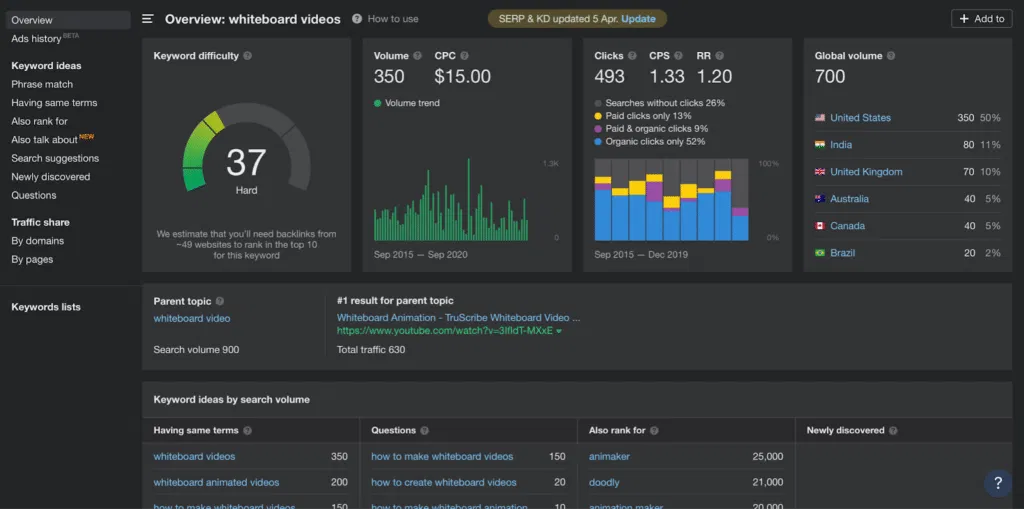
Task: Click the help icon beside Keyword difficulty
Action: click(x=247, y=56)
